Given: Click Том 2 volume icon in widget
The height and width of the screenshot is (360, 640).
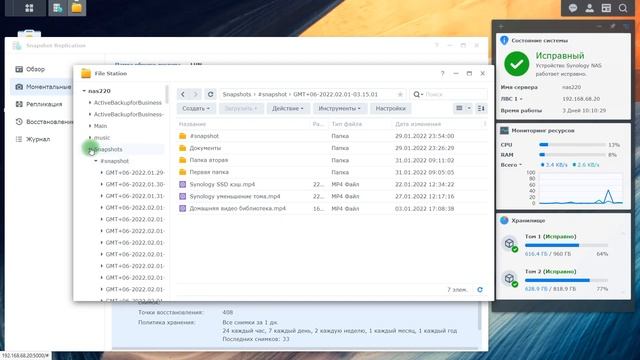Looking at the screenshot, I should [x=510, y=279].
